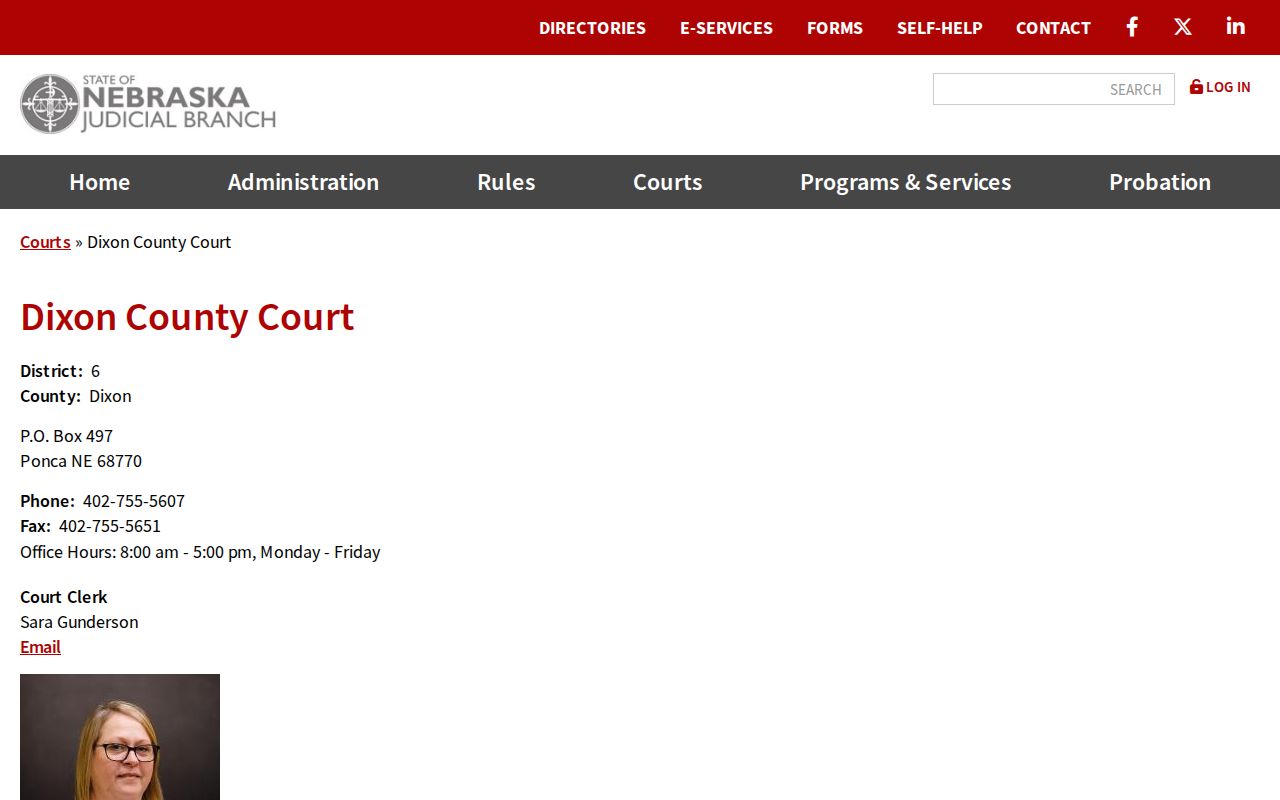This screenshot has width=1280, height=800.
Task: Click Sara Gunderson's photo thumbnail
Action: tap(120, 737)
